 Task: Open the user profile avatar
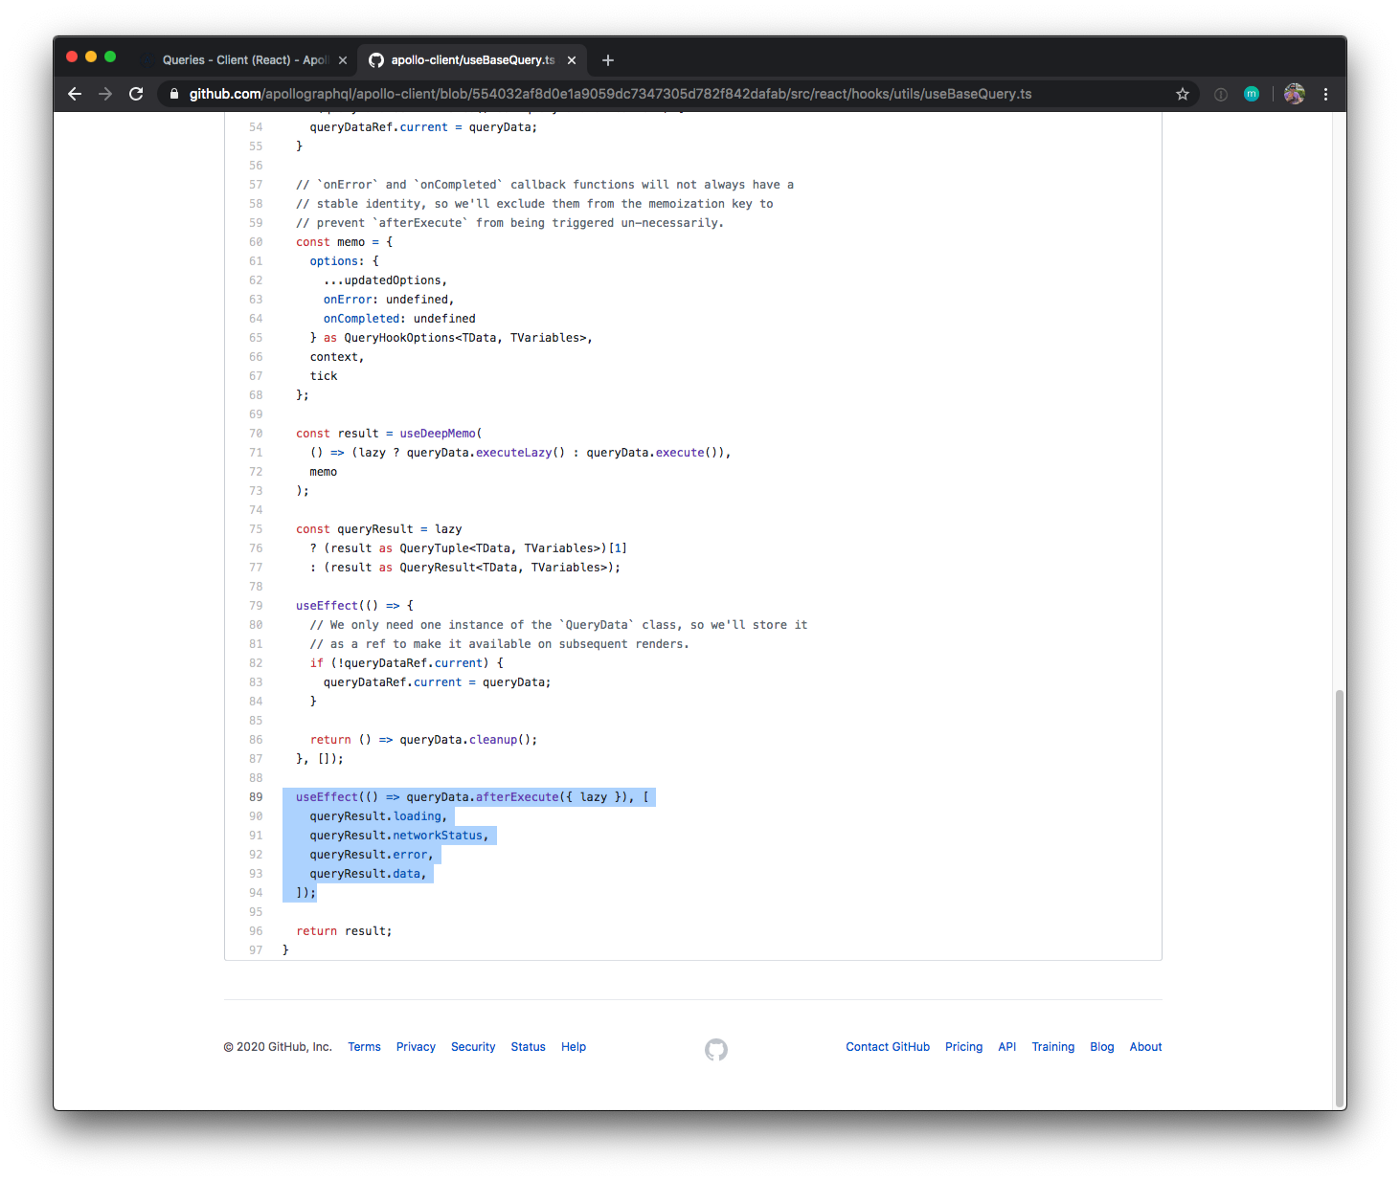pyautogui.click(x=1294, y=94)
